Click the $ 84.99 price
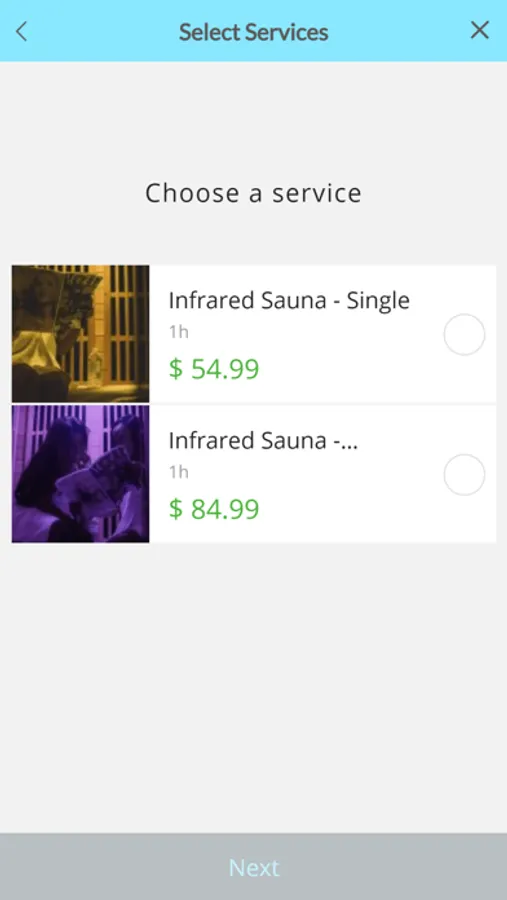This screenshot has width=507, height=900. [214, 509]
